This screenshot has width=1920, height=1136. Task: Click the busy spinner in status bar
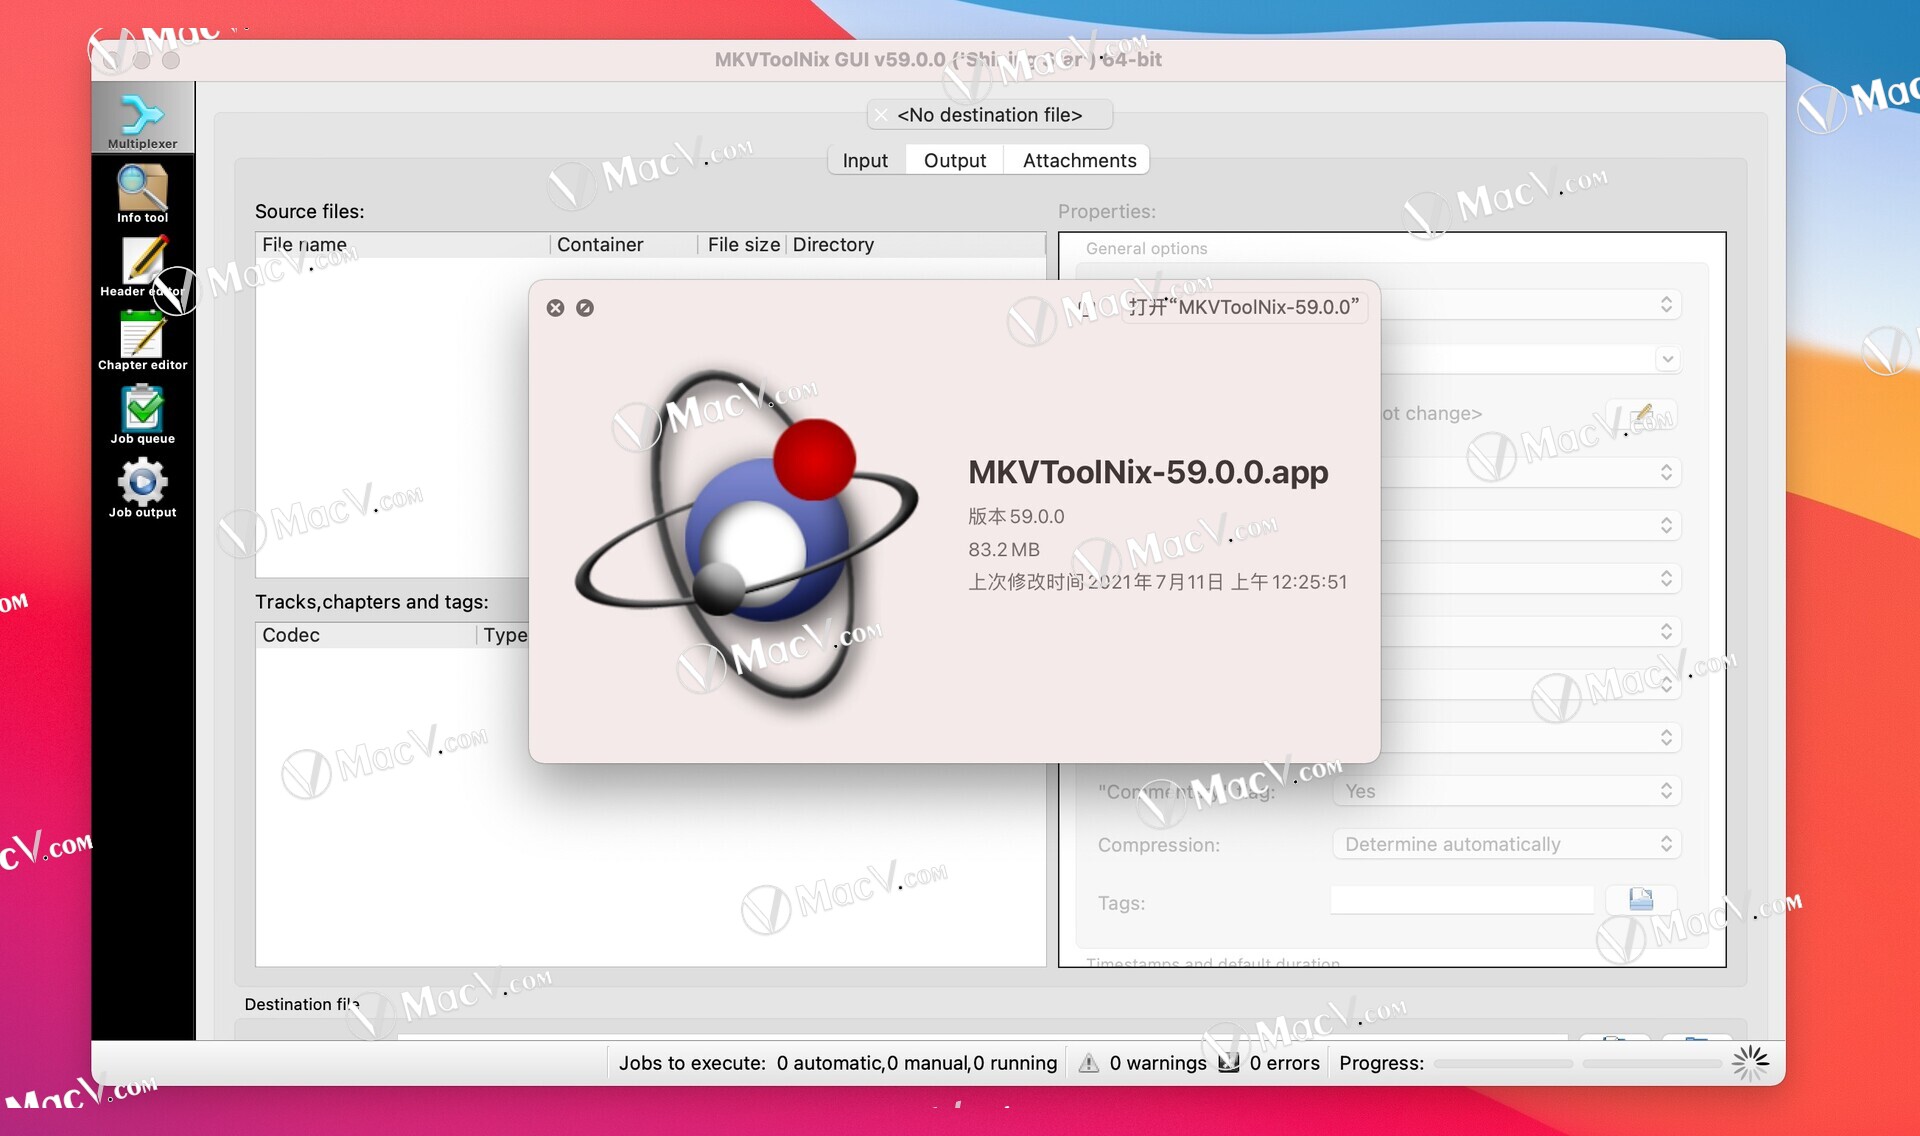coord(1750,1063)
